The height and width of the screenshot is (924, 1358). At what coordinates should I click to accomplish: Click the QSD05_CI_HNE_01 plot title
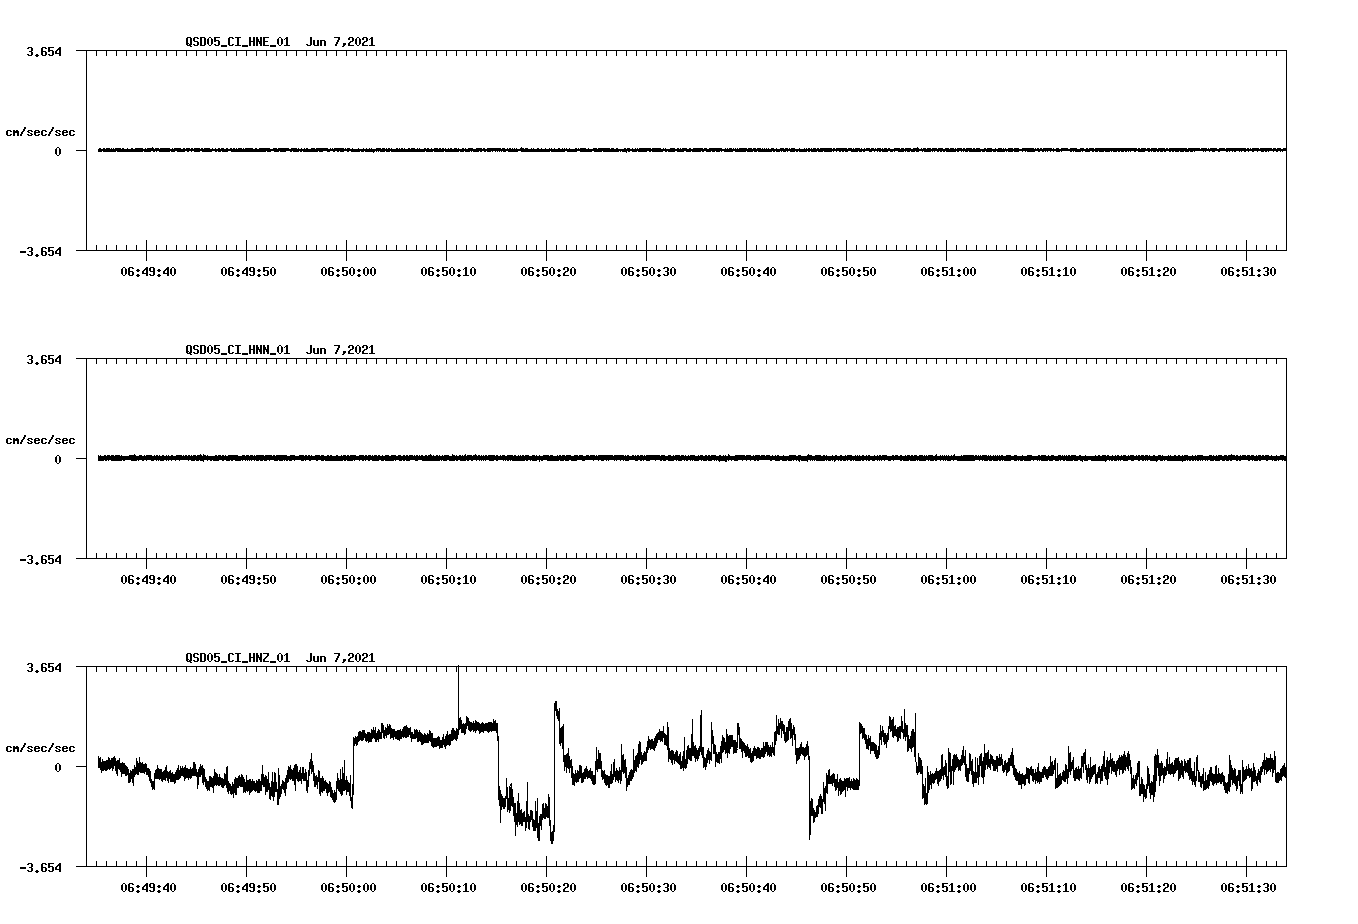click(x=280, y=42)
